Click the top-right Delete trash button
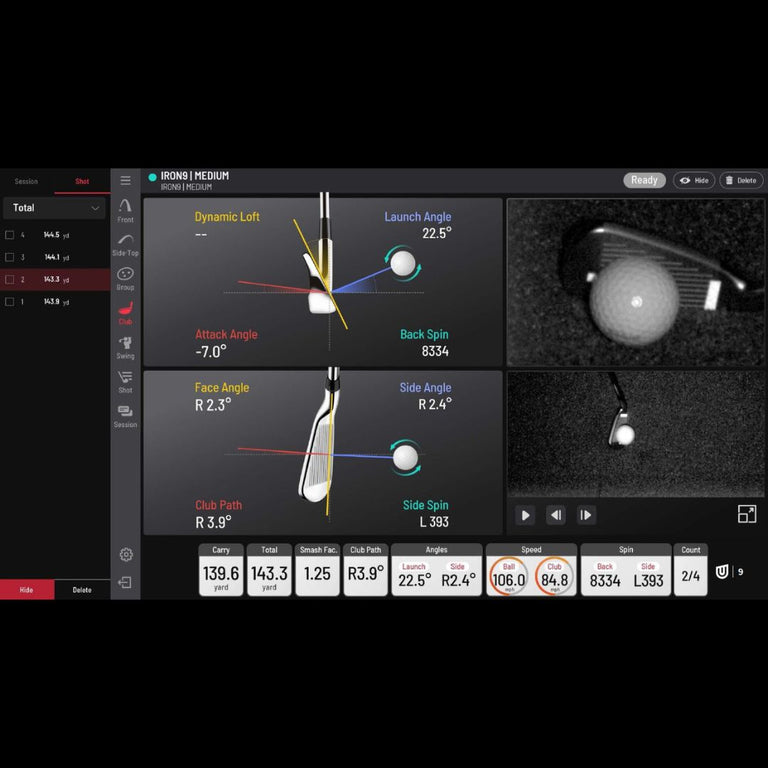This screenshot has width=768, height=768. (x=741, y=180)
